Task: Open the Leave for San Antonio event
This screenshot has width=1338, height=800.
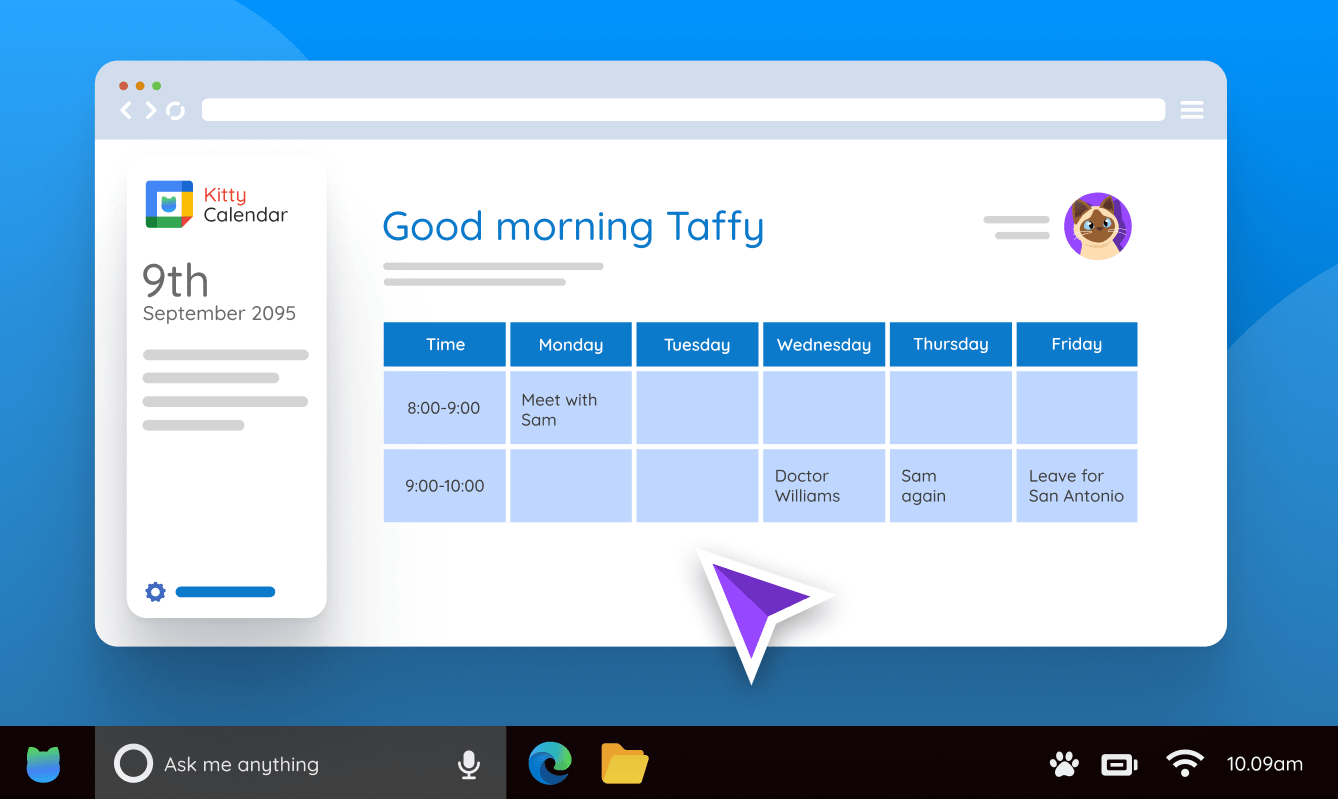Action: (1077, 486)
